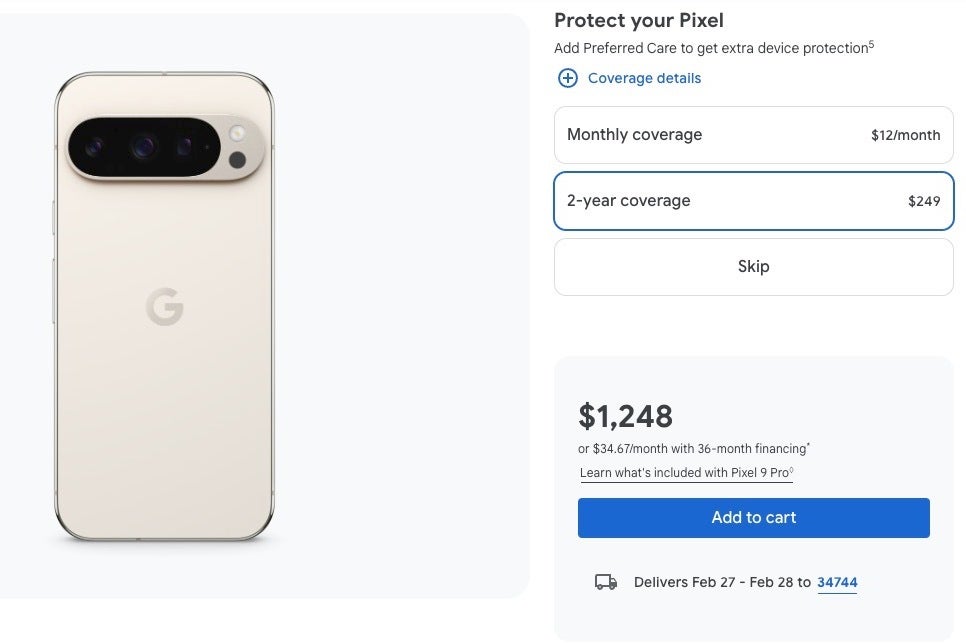Choose the 2-year coverage option

pos(753,201)
